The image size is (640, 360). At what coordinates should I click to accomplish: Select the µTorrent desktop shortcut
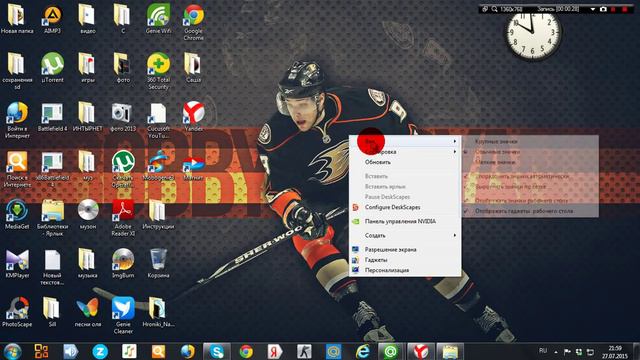point(52,67)
